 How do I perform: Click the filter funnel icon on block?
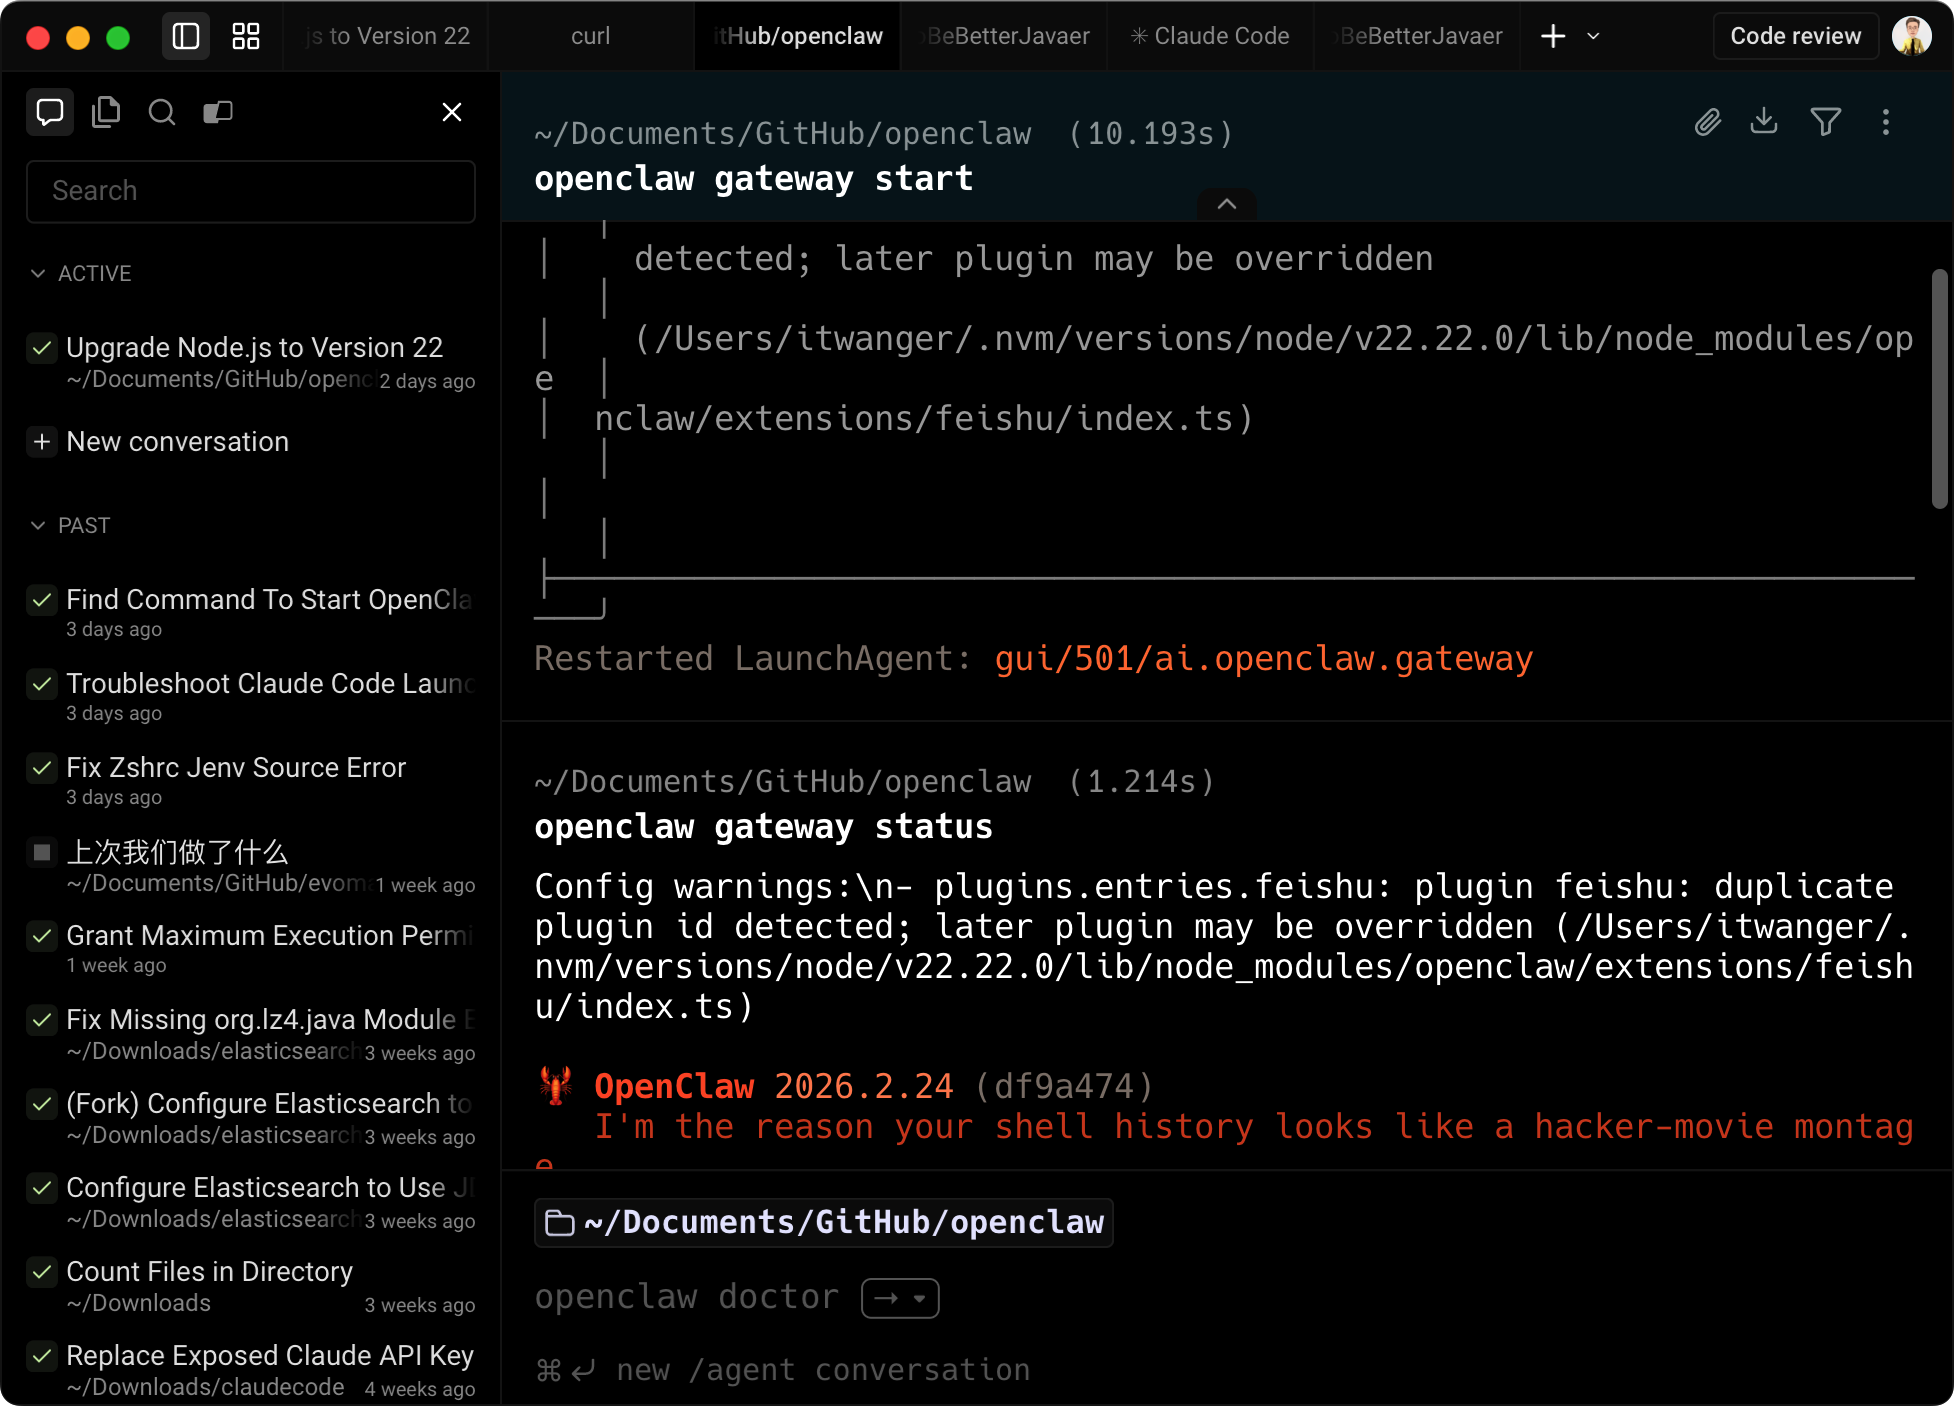[x=1826, y=122]
